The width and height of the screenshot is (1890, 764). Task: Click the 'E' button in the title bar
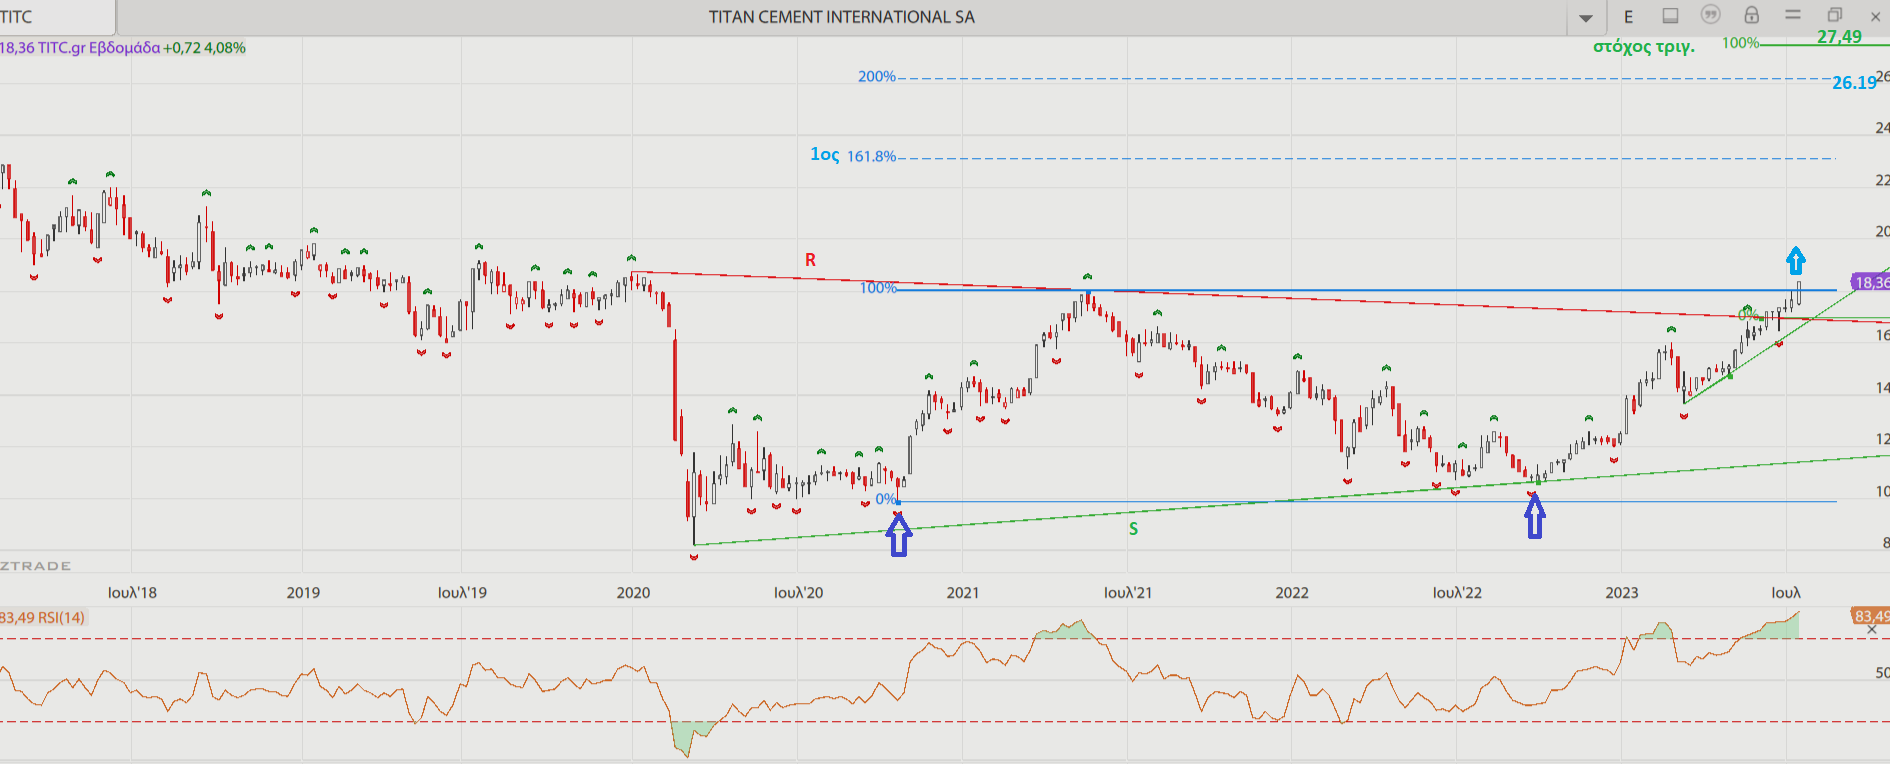coord(1628,16)
